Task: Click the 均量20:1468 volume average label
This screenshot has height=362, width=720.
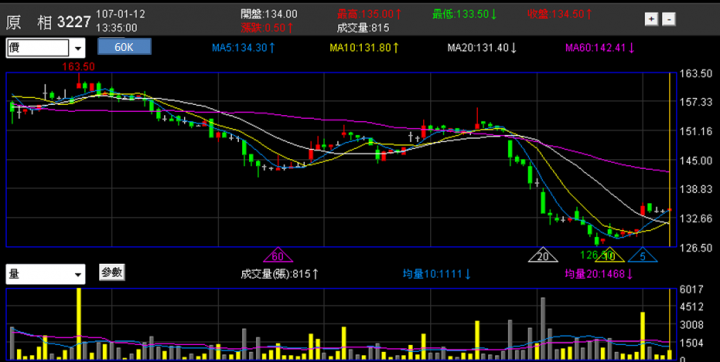Action: click(599, 274)
